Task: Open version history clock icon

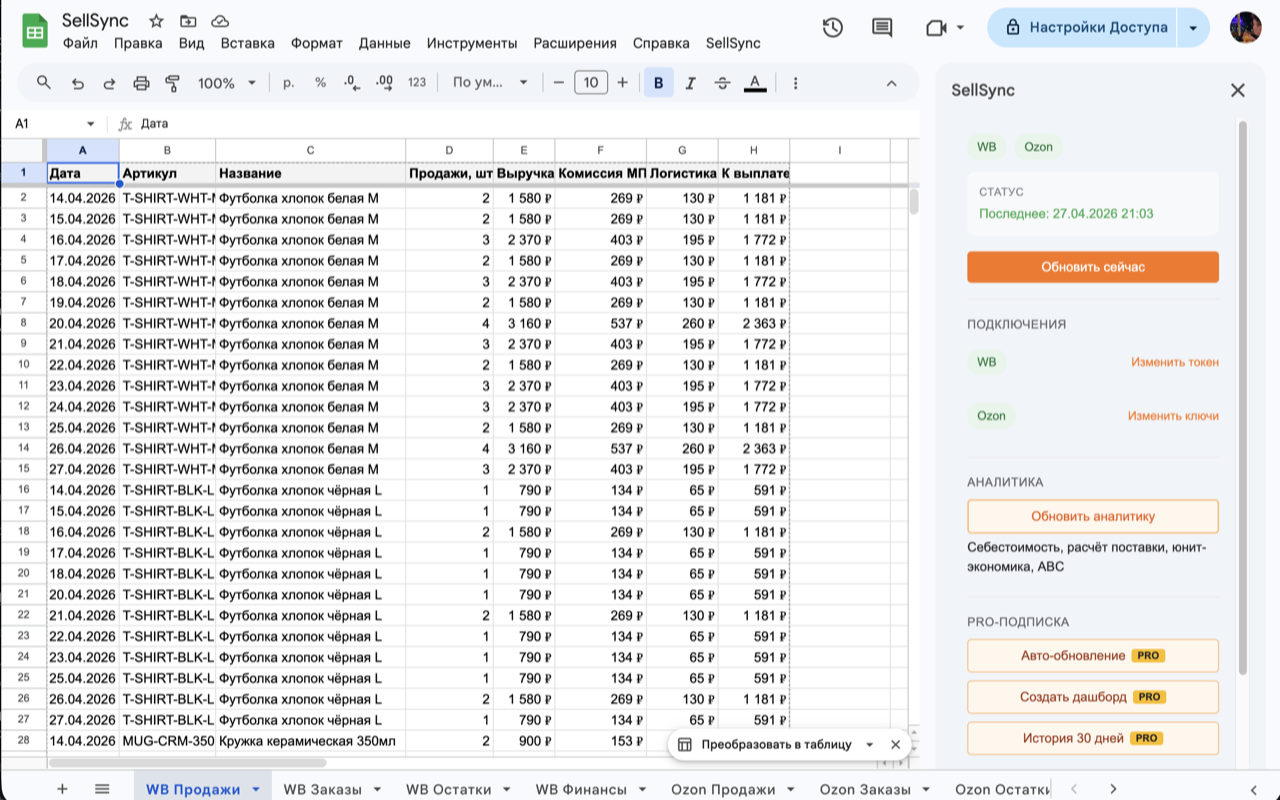Action: [x=832, y=28]
